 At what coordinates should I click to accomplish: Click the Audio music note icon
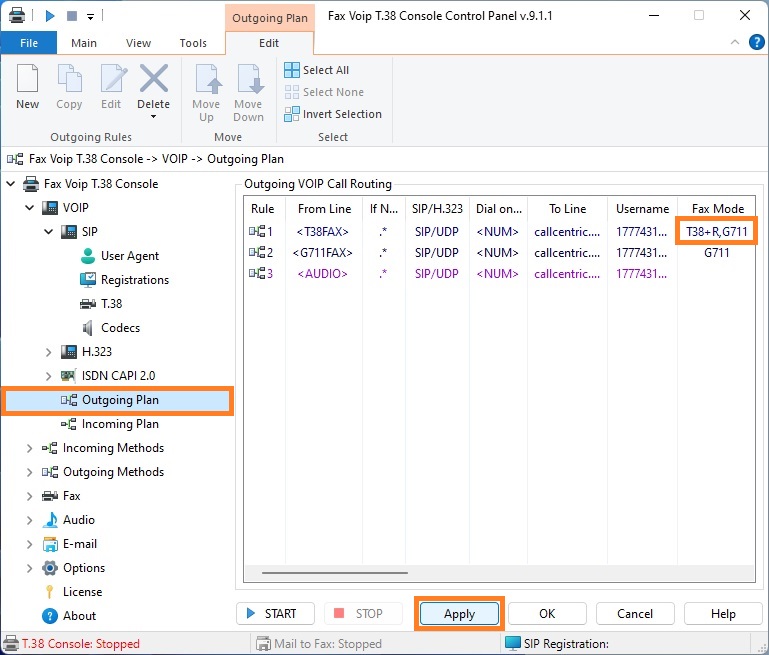pos(50,520)
